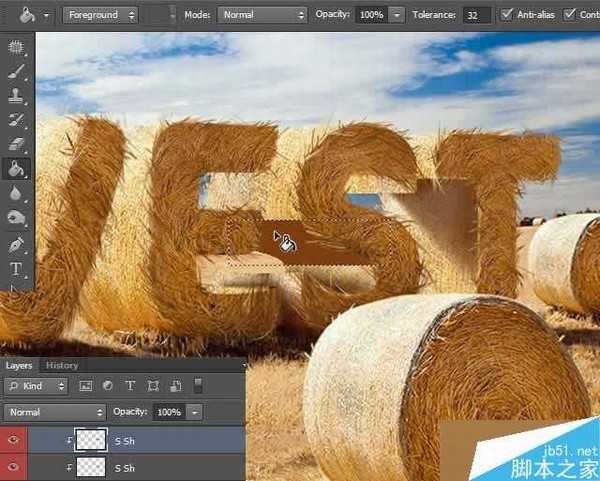600x481 pixels.
Task: Open the Foreground fill source dropdown
Action: click(103, 15)
